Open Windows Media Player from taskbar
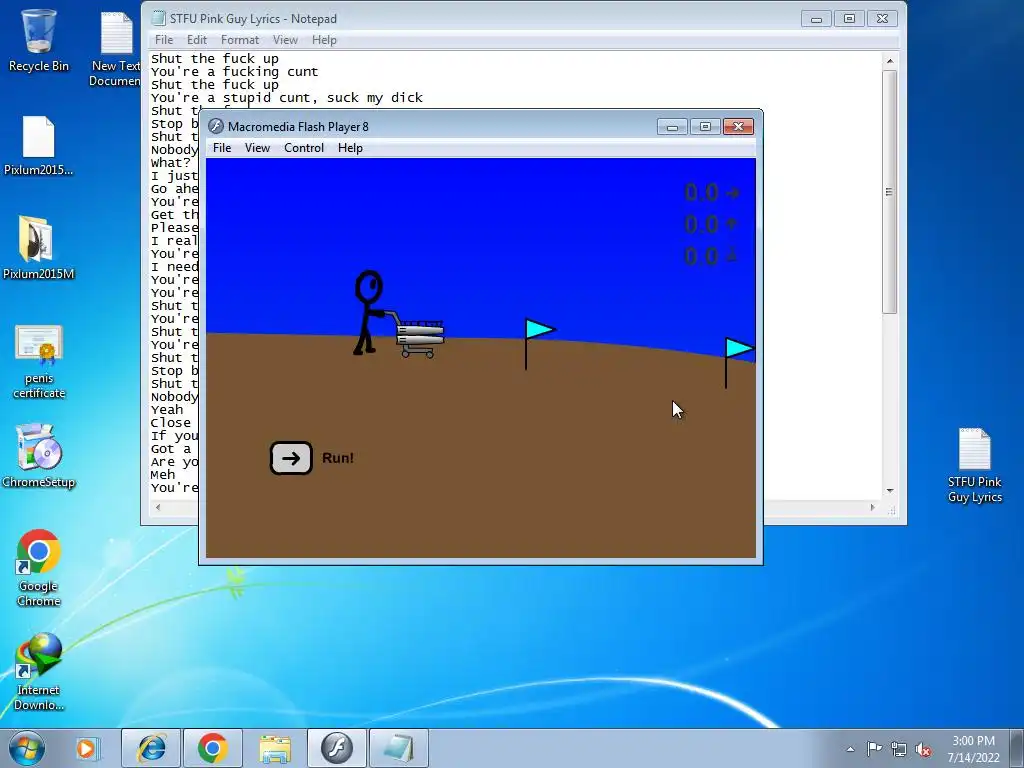The image size is (1024, 768). coord(86,748)
